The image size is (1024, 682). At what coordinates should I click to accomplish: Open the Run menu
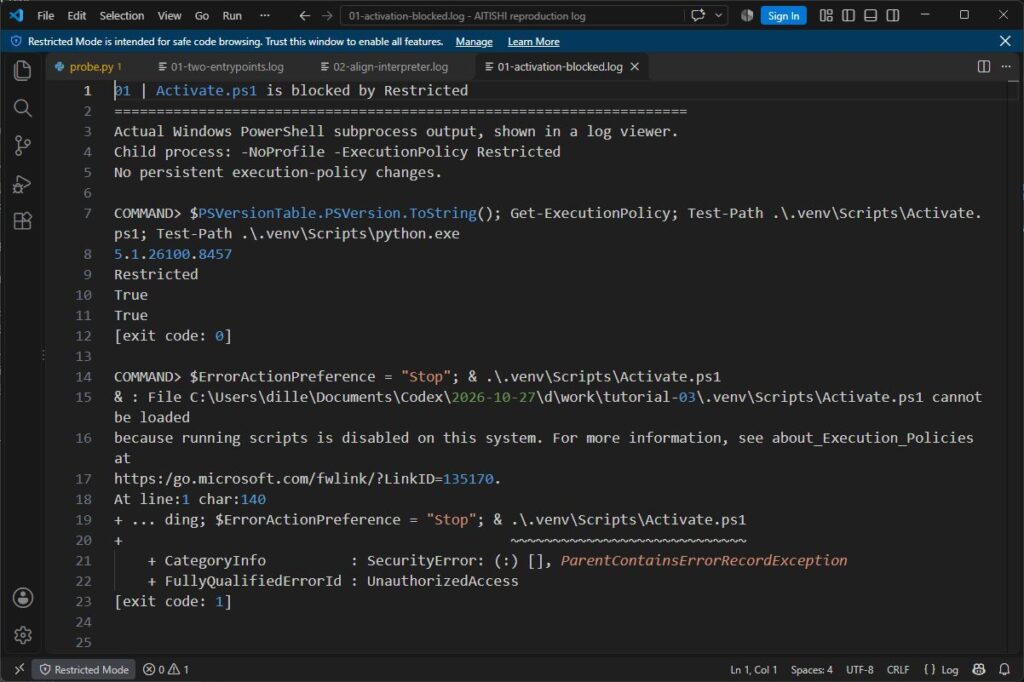(232, 16)
